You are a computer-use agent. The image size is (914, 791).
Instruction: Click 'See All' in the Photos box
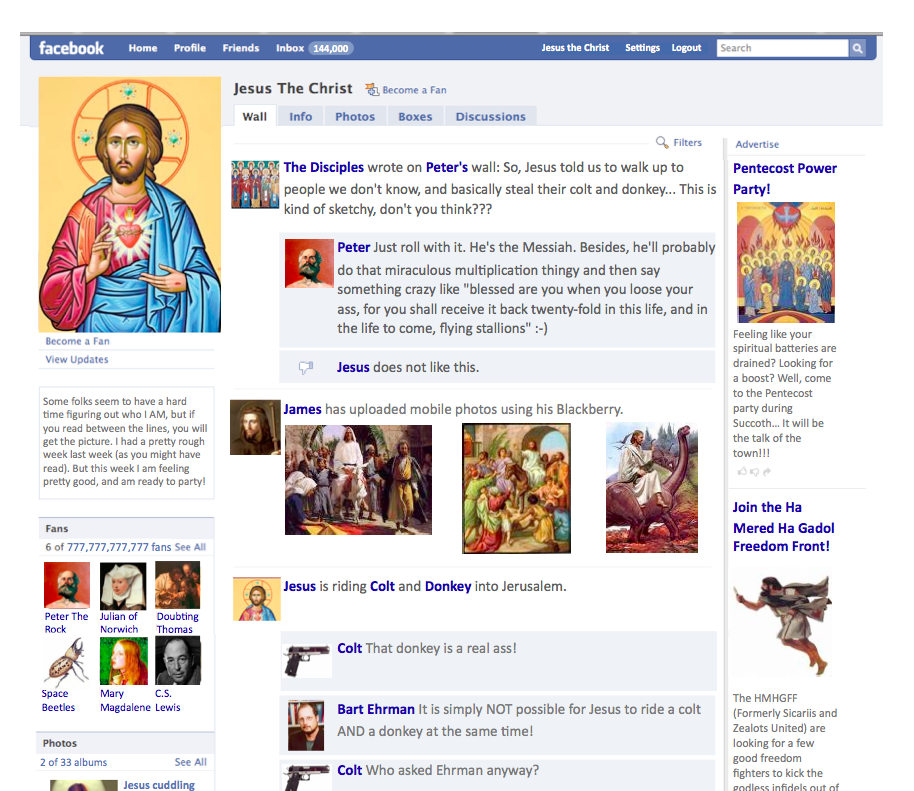coord(191,762)
